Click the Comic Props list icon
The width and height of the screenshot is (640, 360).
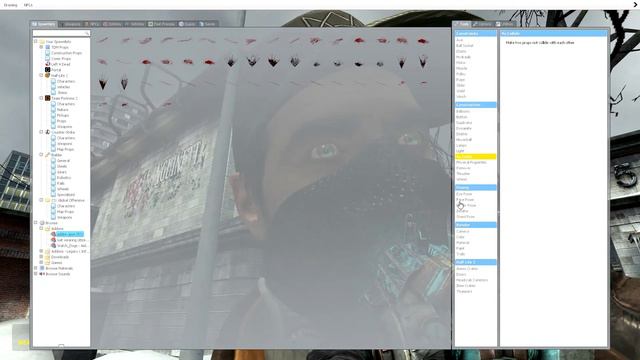point(47,59)
